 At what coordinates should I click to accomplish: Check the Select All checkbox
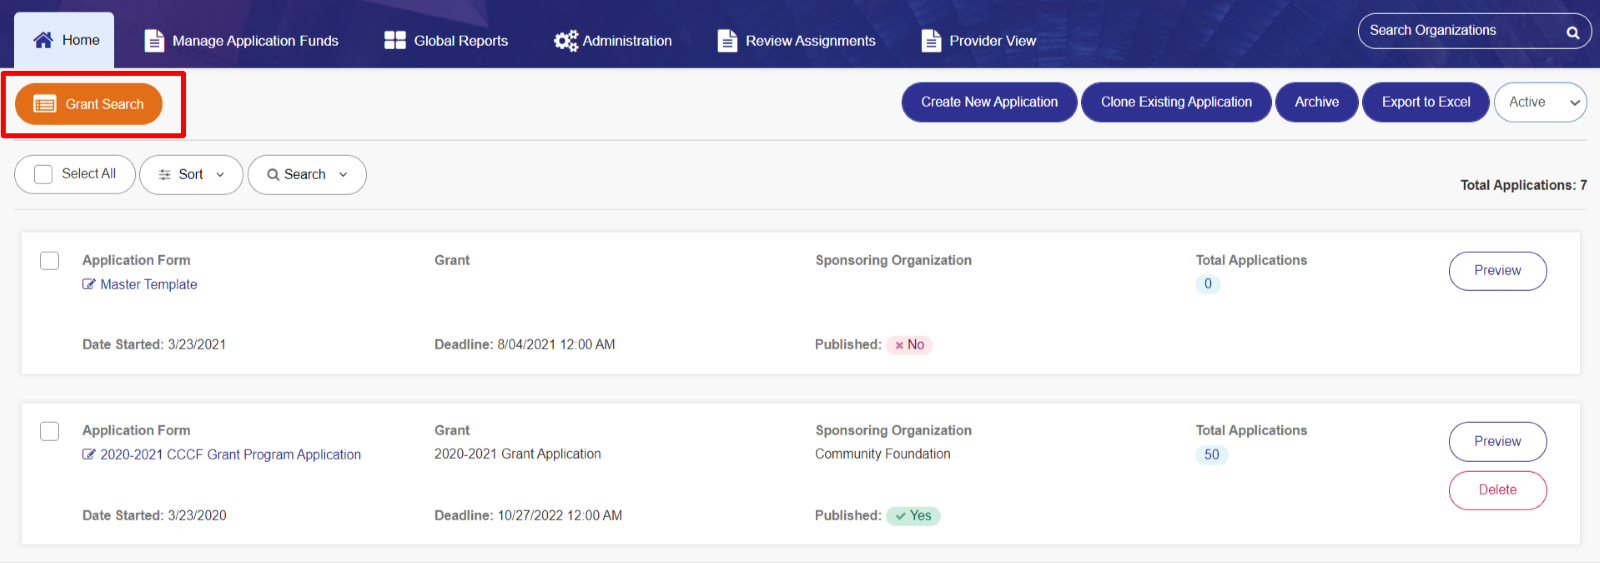(x=43, y=174)
